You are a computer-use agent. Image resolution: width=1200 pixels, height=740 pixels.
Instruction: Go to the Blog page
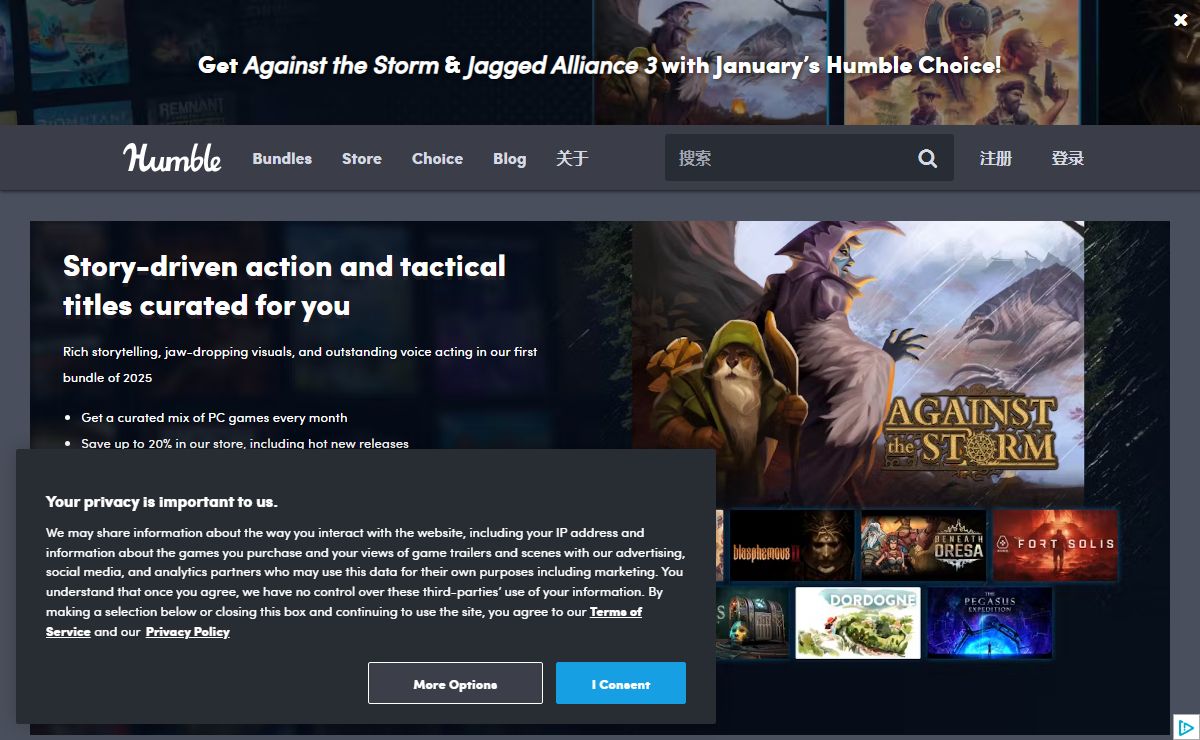509,158
